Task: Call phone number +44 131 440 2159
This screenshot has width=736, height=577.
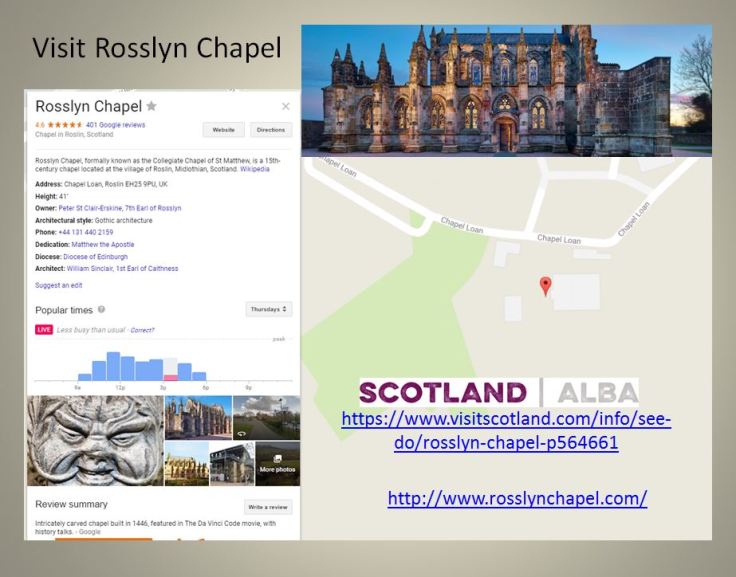Action: [x=85, y=232]
